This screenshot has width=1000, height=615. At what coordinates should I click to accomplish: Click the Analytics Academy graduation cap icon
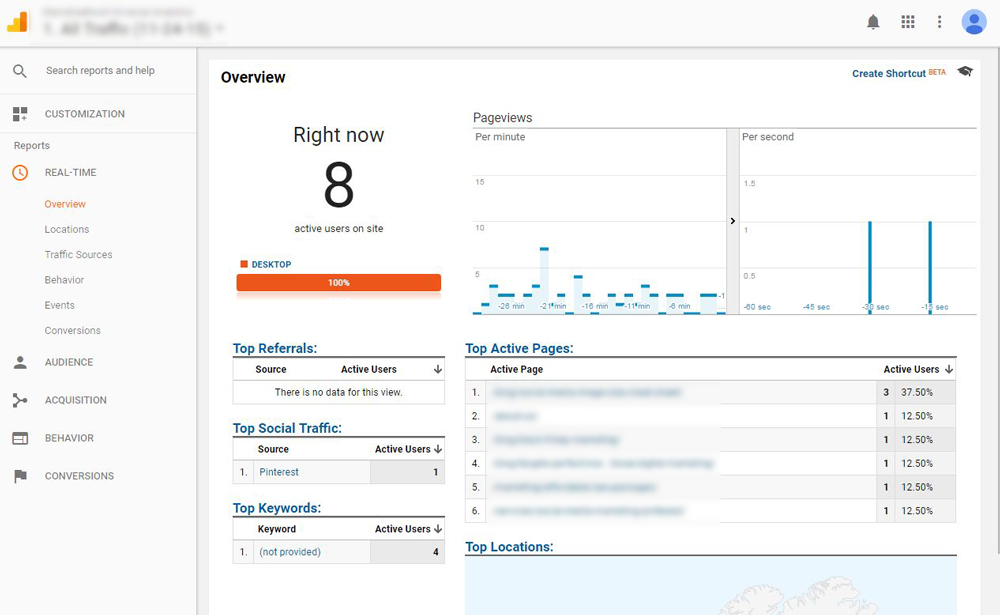pyautogui.click(x=964, y=72)
